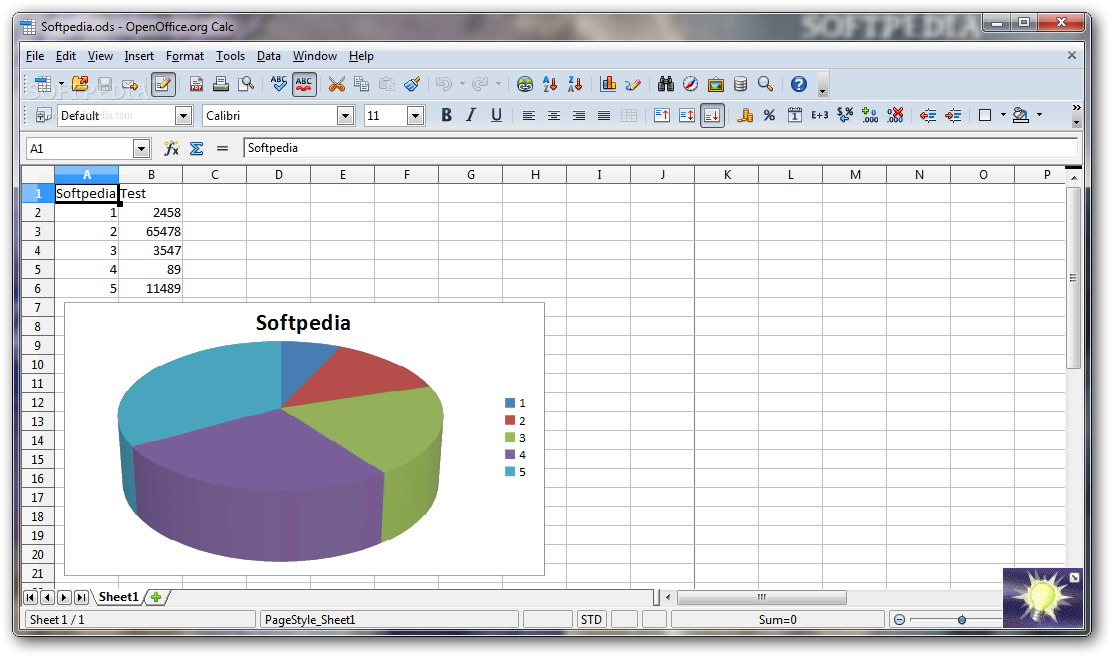Click the Function equals icon

tap(222, 148)
